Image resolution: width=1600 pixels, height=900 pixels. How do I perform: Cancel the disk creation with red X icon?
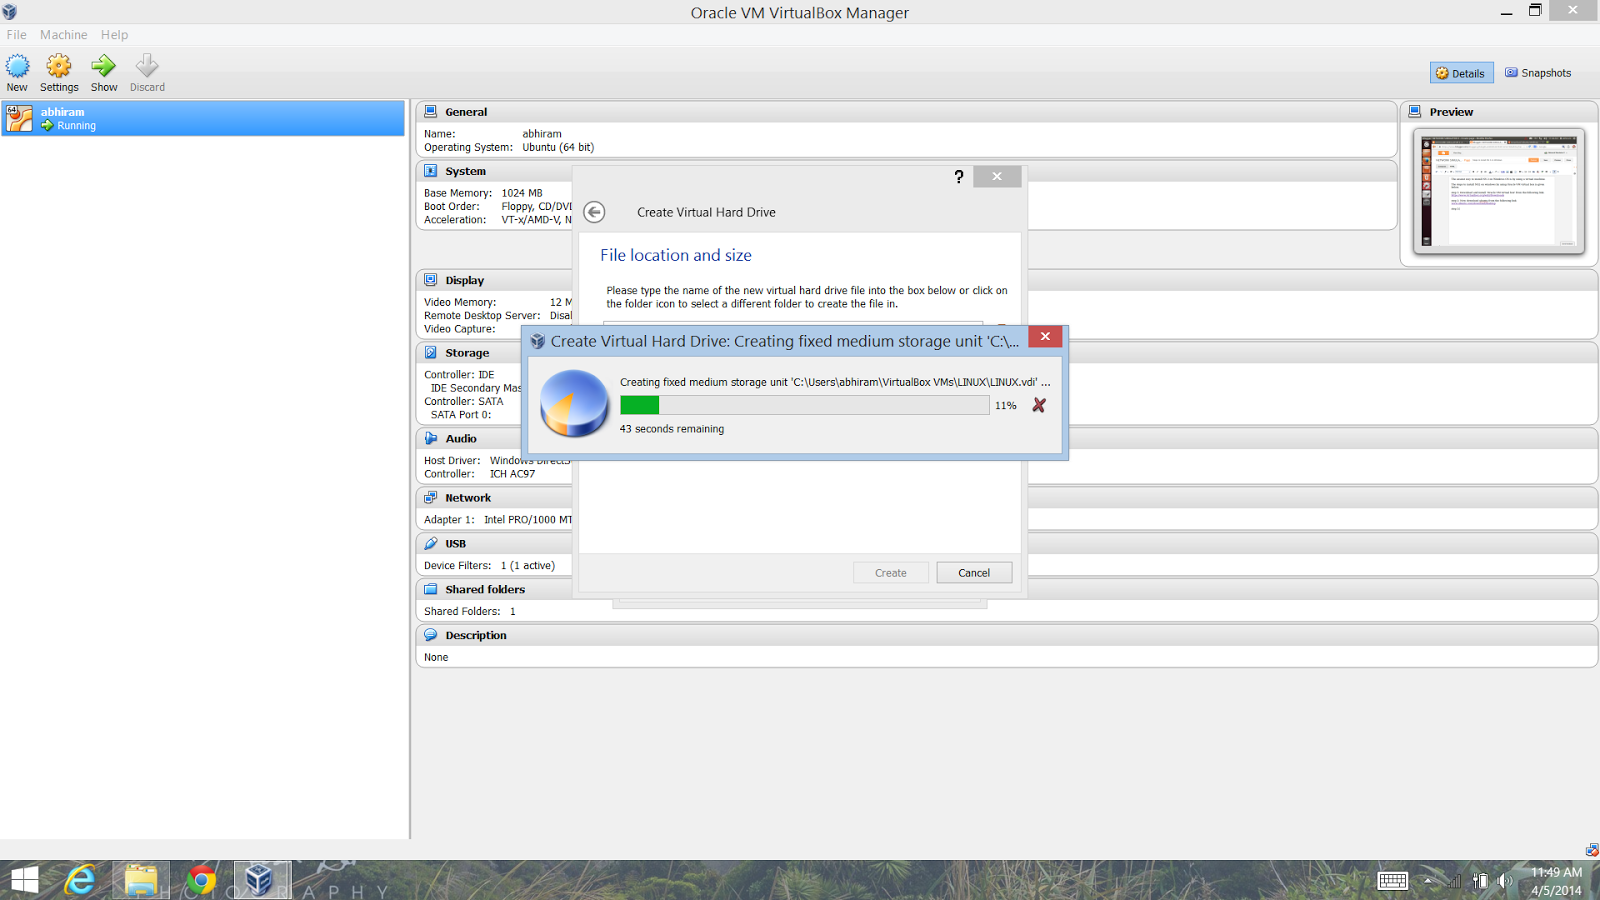click(1039, 405)
